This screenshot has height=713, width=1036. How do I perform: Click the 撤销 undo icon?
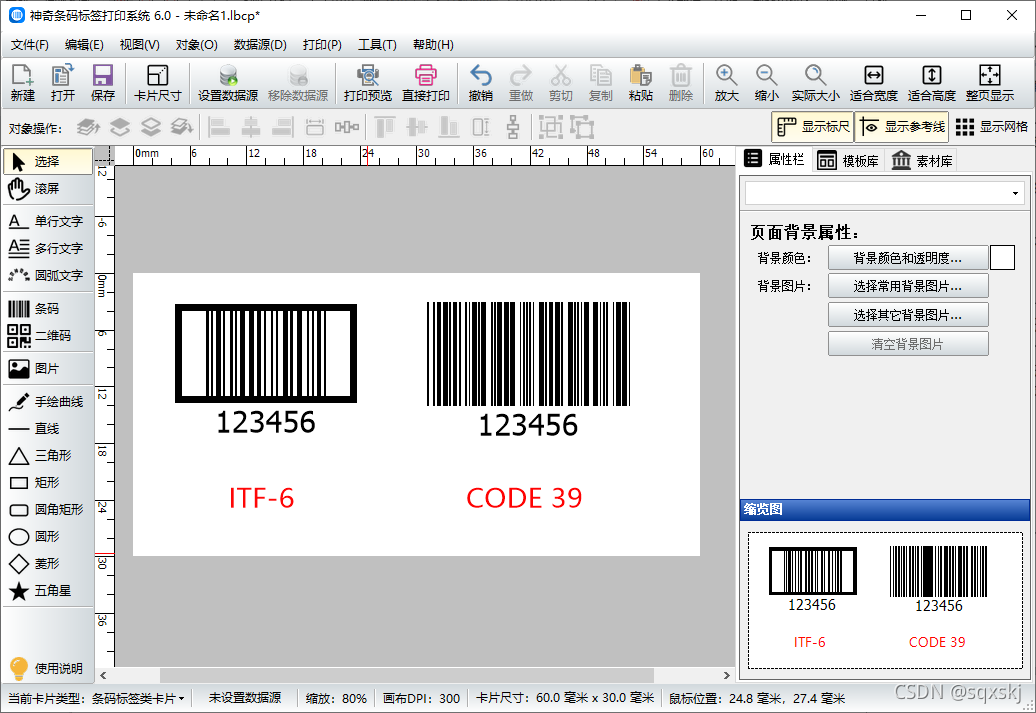pyautogui.click(x=480, y=83)
